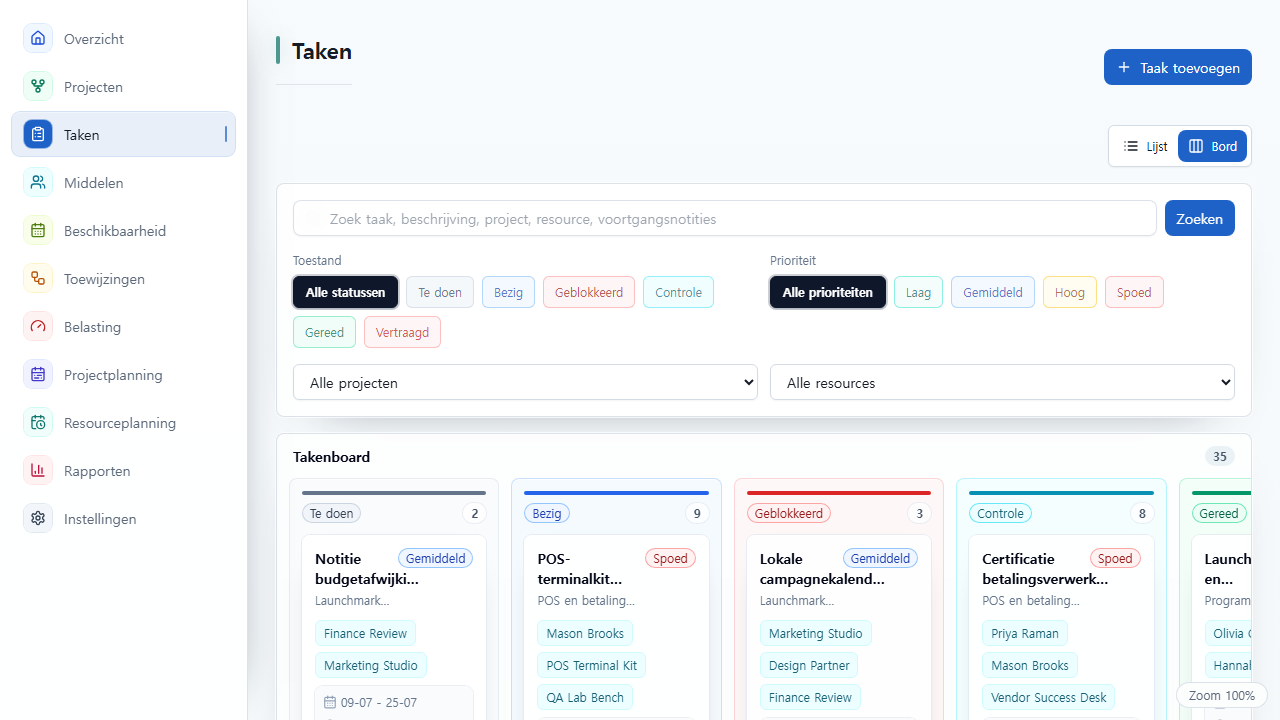The width and height of the screenshot is (1280, 720).
Task: Open the Alle projecten dropdown
Action: coord(525,382)
